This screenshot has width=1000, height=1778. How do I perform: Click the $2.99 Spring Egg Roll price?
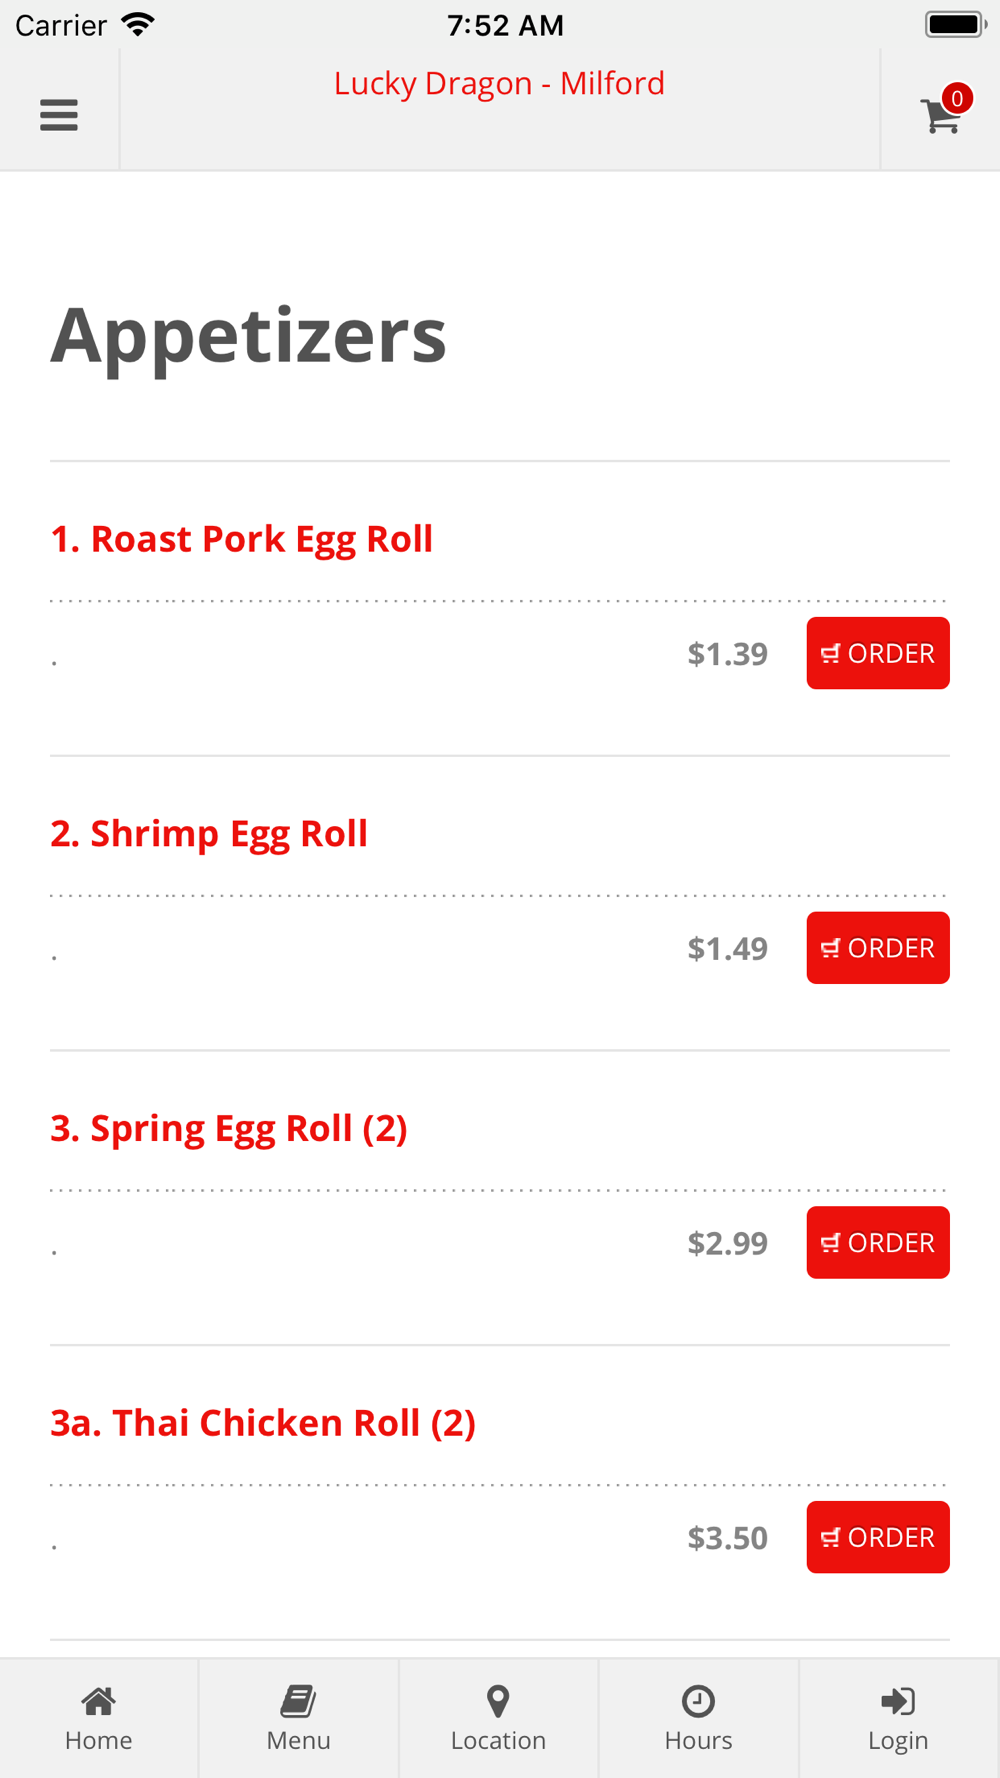pyautogui.click(x=727, y=1243)
